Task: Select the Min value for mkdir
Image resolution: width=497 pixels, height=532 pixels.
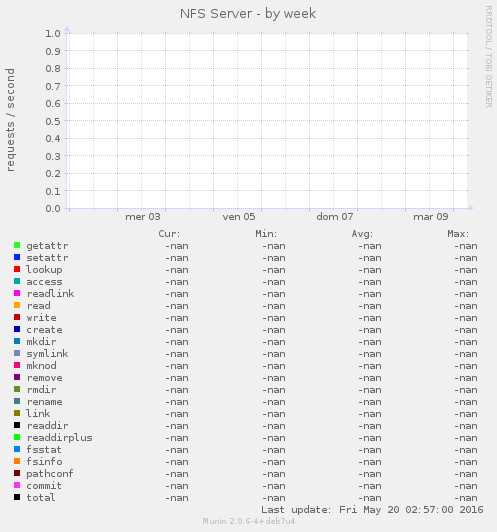Action: pos(273,342)
